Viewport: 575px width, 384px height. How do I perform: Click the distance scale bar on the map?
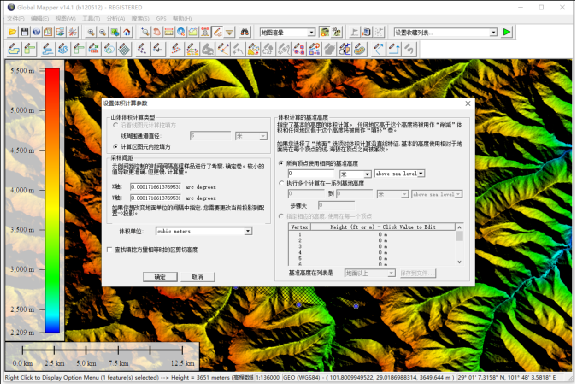click(102, 355)
